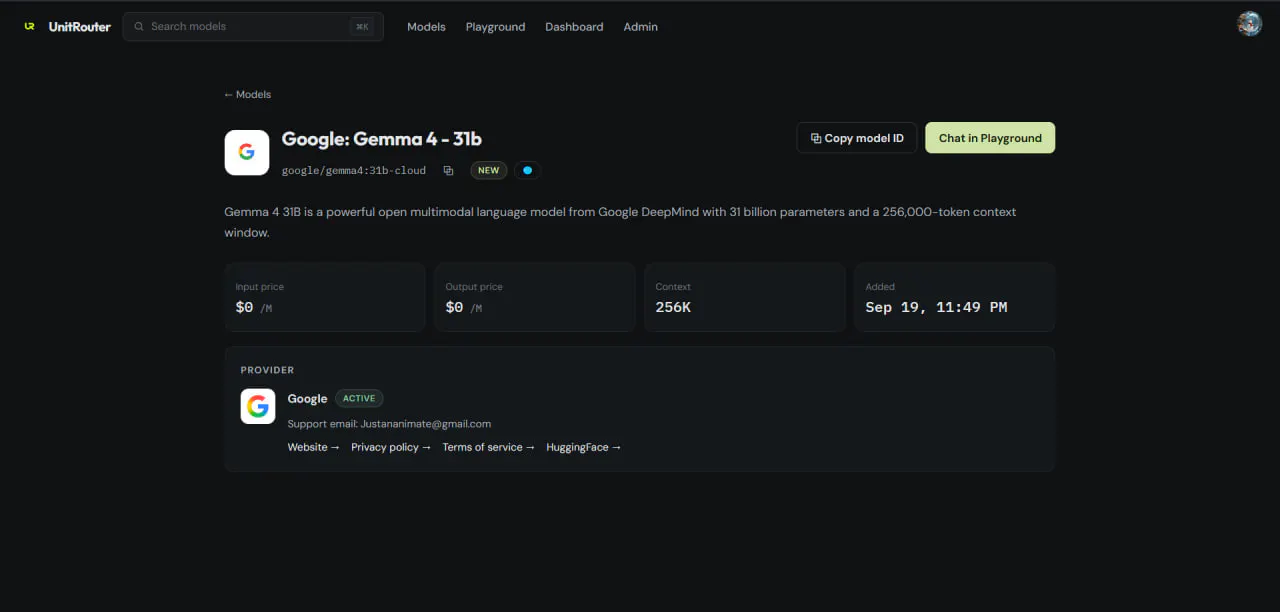The image size is (1280, 612).
Task: Go back via the ← Models link
Action: point(248,94)
